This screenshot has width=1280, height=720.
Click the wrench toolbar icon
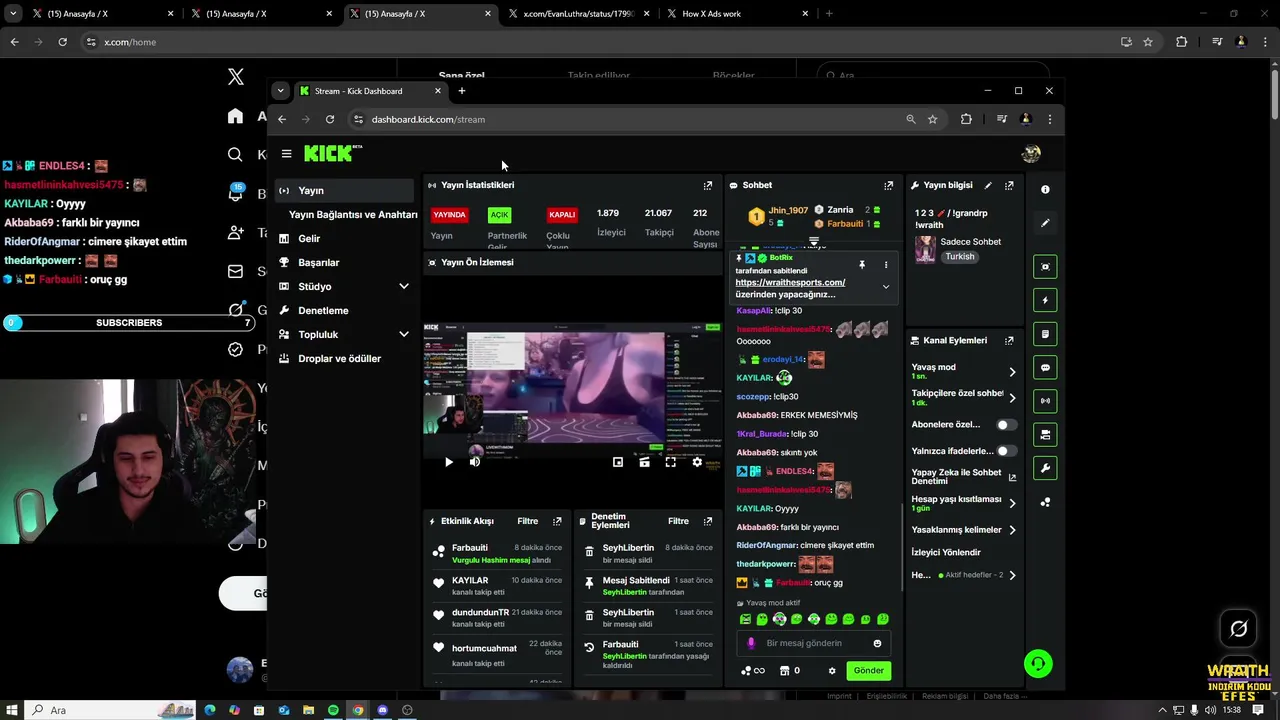point(1045,468)
